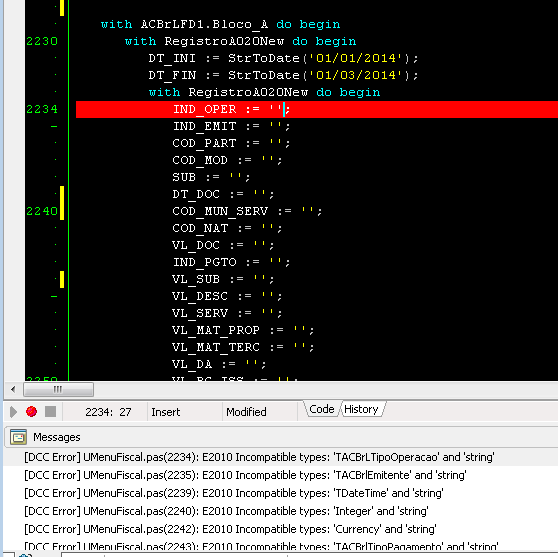Click the horizontal scrollbar left arrow
Viewport: 558px width, 557px height.
click(13, 389)
